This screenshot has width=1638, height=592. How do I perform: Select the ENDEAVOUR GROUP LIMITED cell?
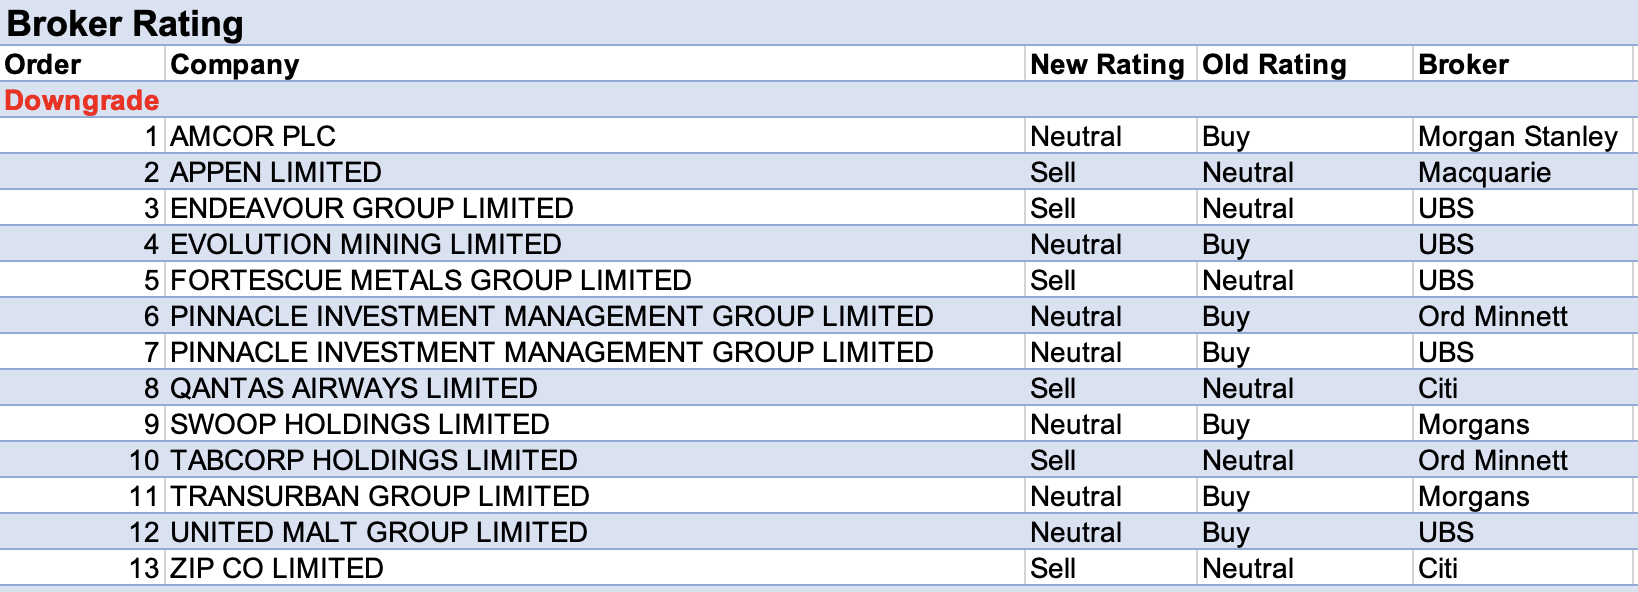[372, 208]
